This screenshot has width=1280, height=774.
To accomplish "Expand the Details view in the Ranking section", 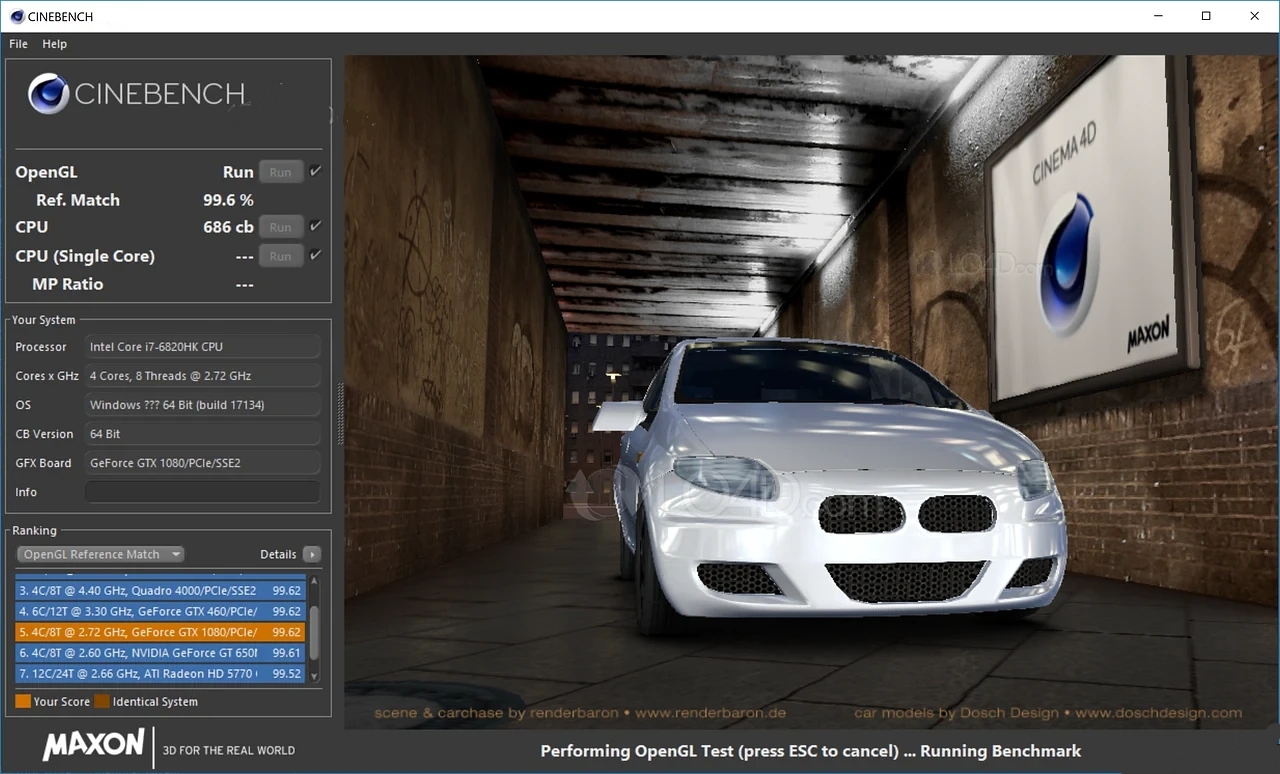I will (x=311, y=554).
